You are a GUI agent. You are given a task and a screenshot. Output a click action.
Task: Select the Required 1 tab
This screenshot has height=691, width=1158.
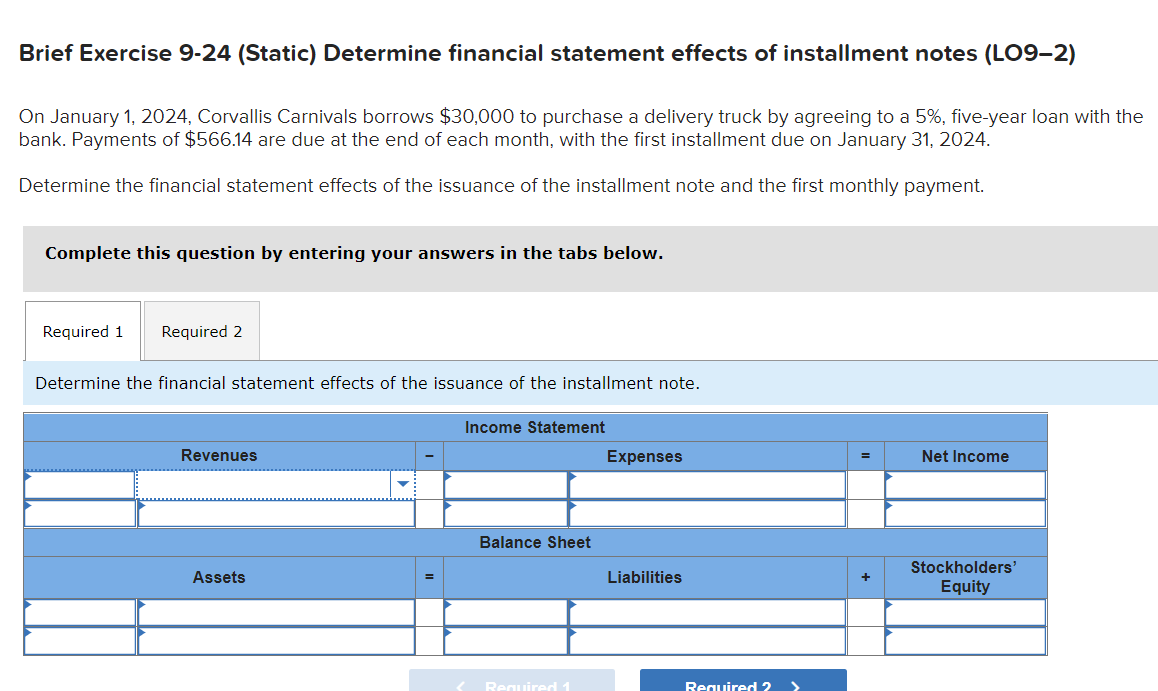[x=82, y=331]
